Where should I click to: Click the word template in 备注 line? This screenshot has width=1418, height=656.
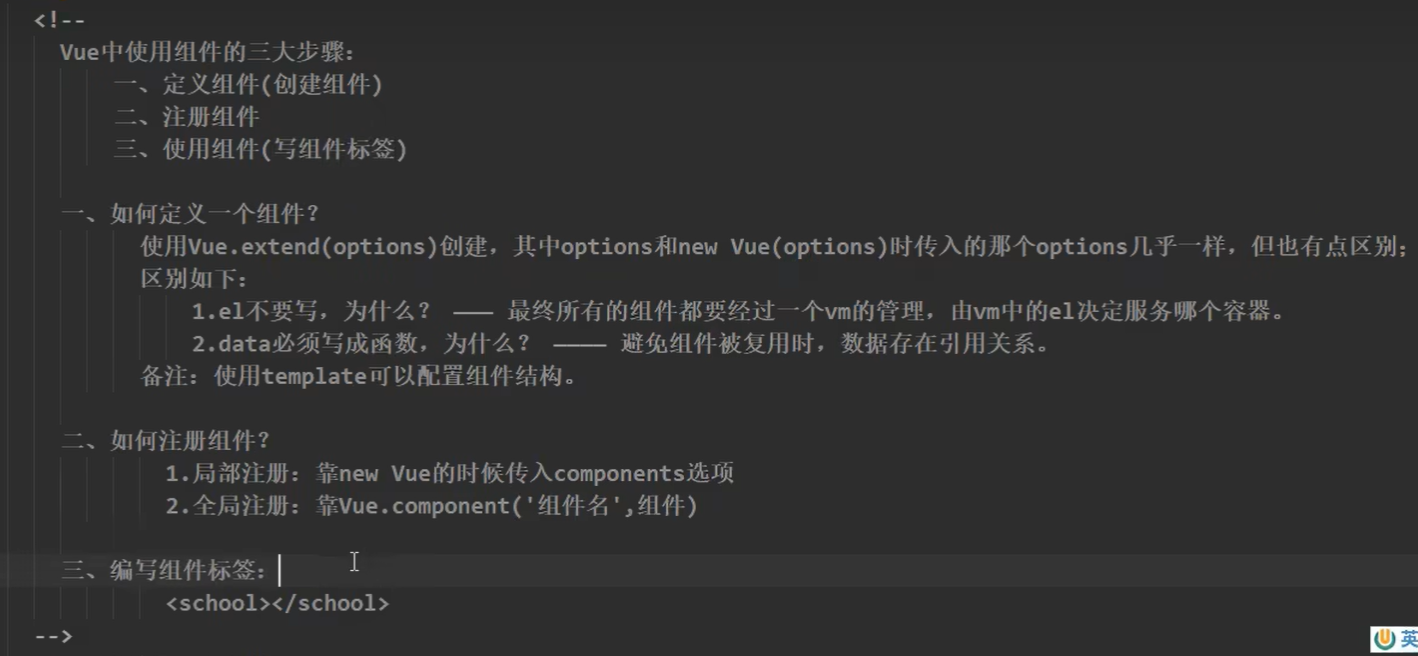coord(313,377)
